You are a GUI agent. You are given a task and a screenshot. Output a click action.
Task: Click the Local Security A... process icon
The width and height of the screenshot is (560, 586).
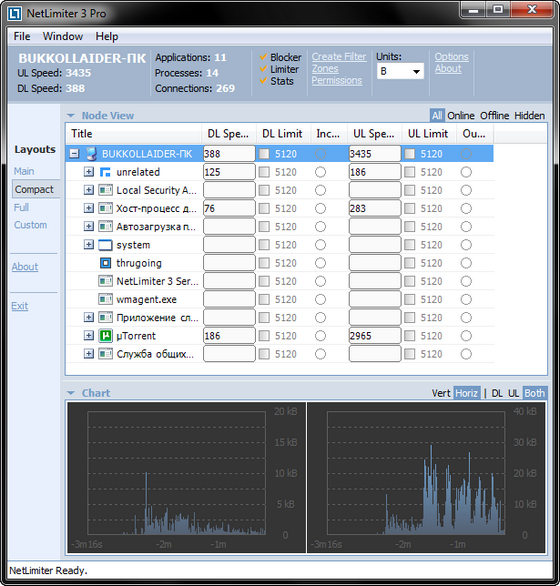[105, 190]
